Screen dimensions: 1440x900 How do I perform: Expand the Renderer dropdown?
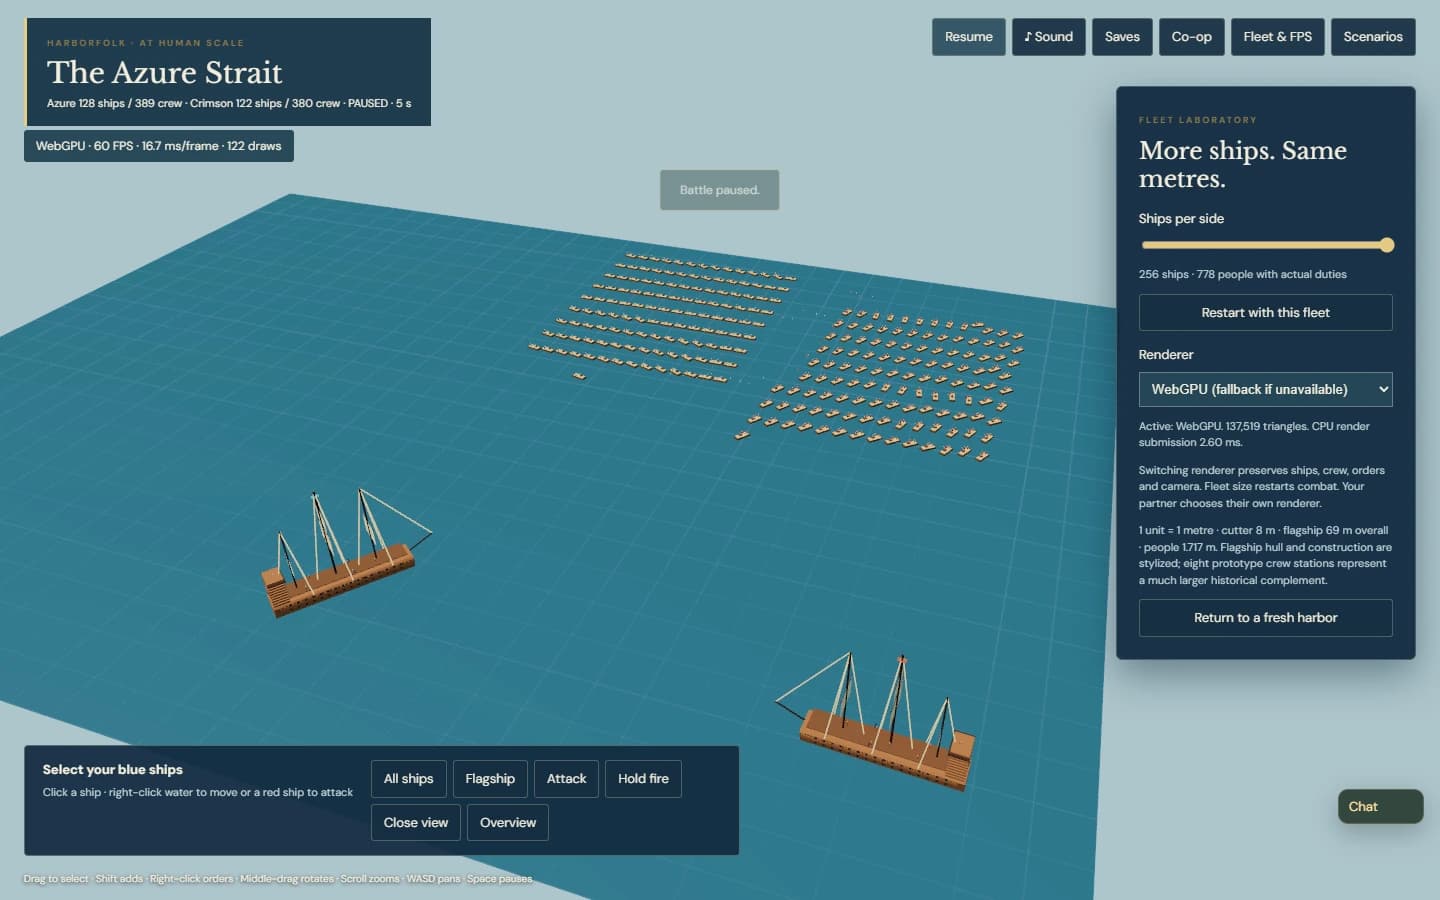pyautogui.click(x=1265, y=389)
